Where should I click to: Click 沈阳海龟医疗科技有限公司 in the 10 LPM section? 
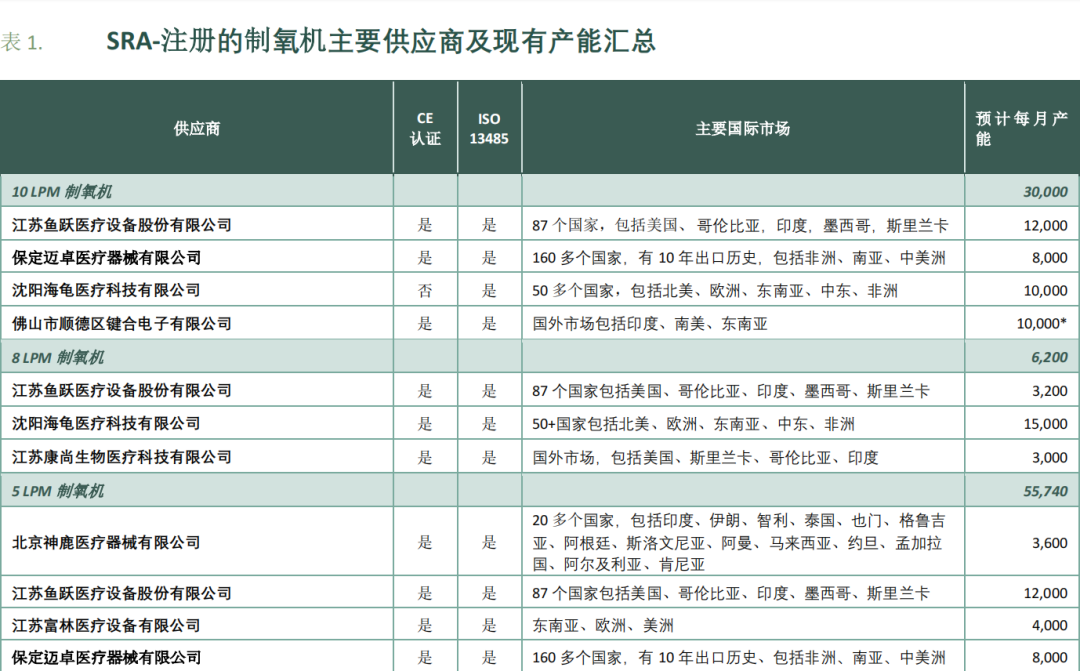click(106, 290)
